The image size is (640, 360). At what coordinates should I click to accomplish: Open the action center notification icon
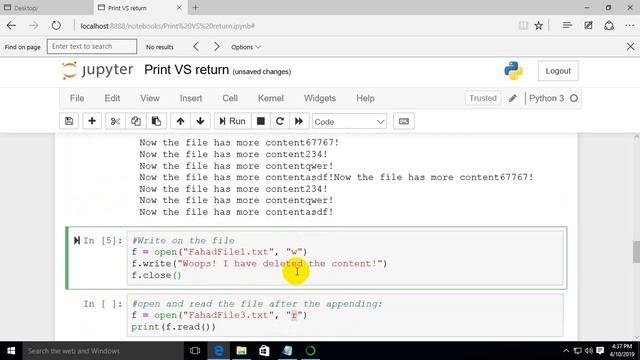tap(600, 351)
